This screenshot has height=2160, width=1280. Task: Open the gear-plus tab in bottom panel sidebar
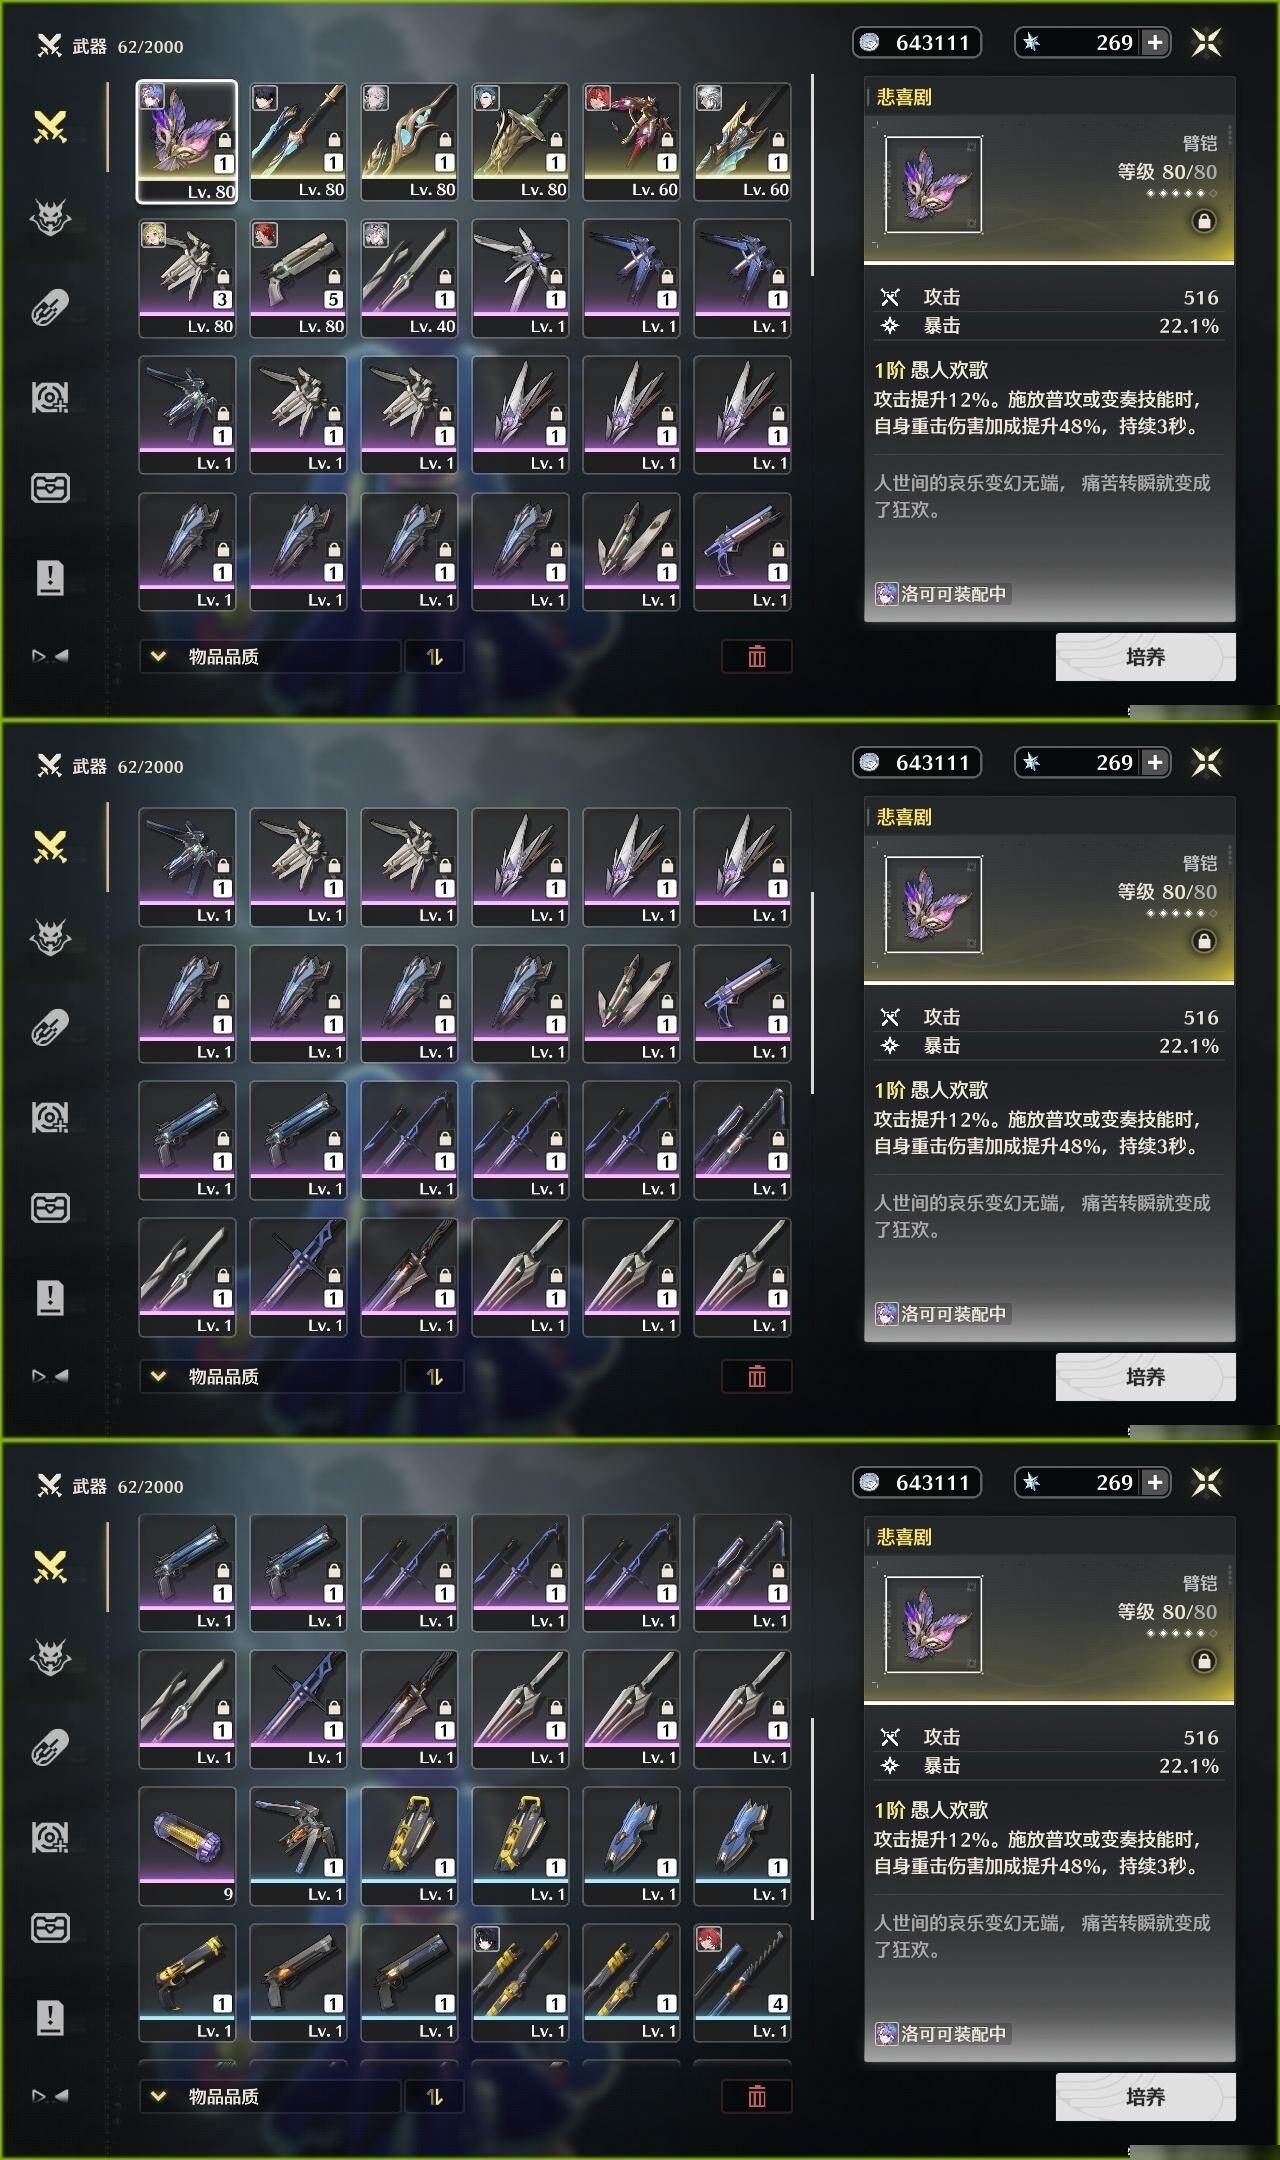(50, 1837)
